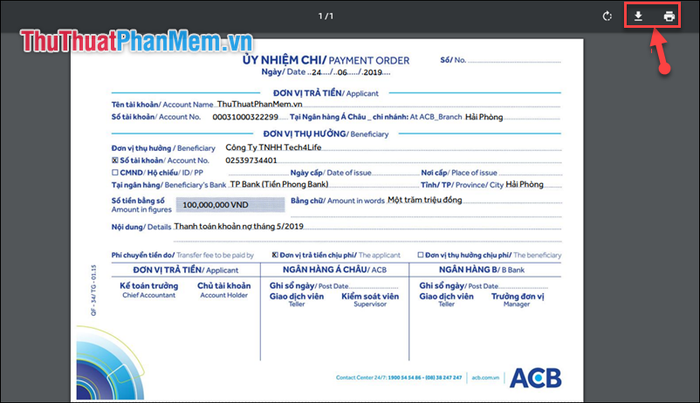Click the NGÂN HÀNG B/ B Bank heading

[482, 270]
